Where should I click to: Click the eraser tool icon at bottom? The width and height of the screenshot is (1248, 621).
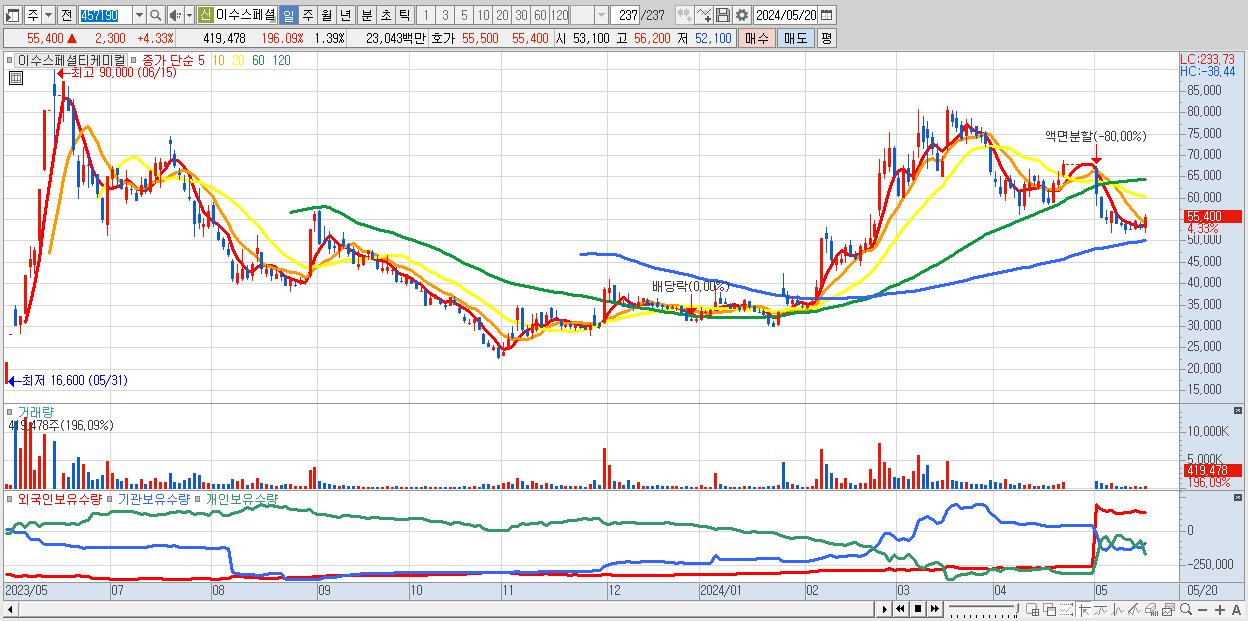pos(1151,609)
